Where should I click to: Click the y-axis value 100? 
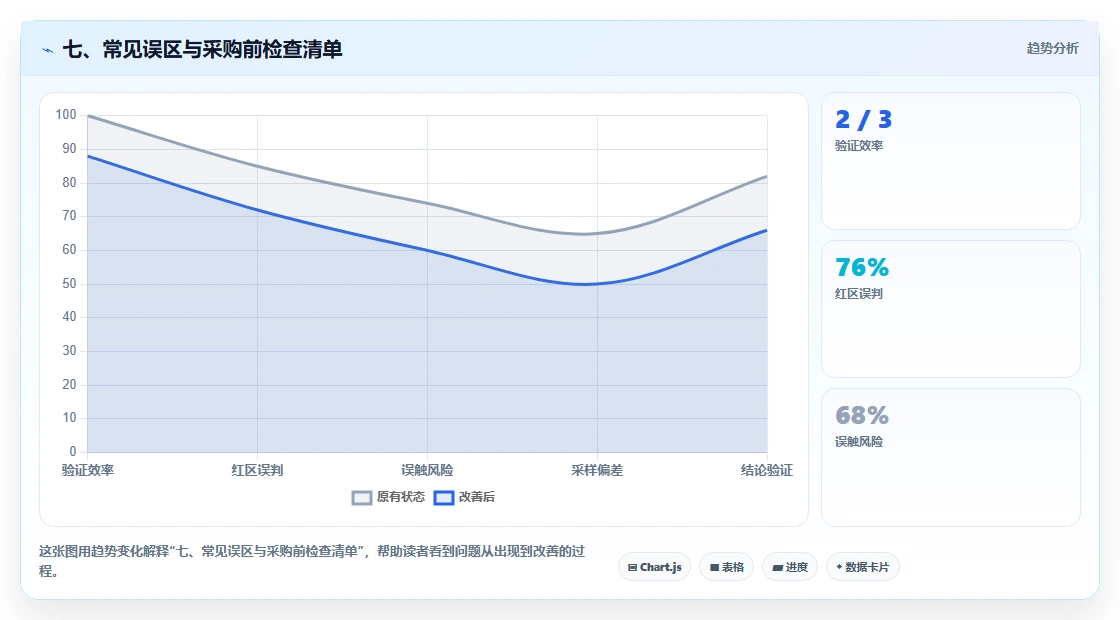pyautogui.click(x=66, y=115)
